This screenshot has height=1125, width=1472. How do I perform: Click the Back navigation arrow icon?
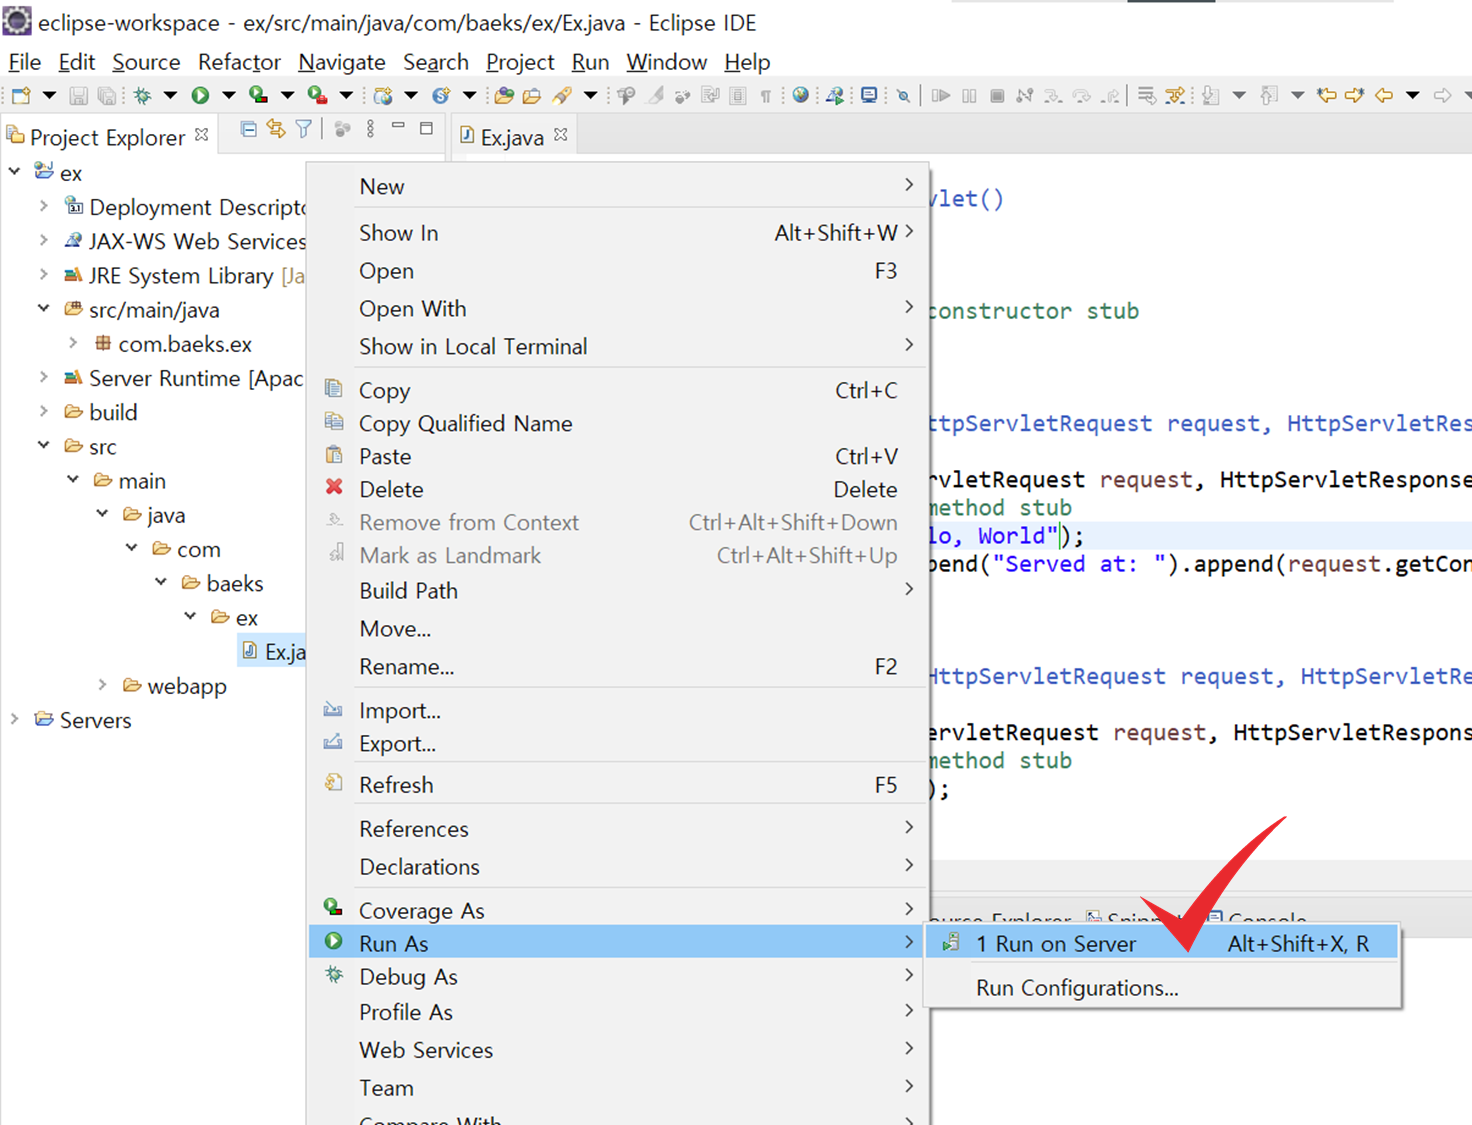(1384, 96)
